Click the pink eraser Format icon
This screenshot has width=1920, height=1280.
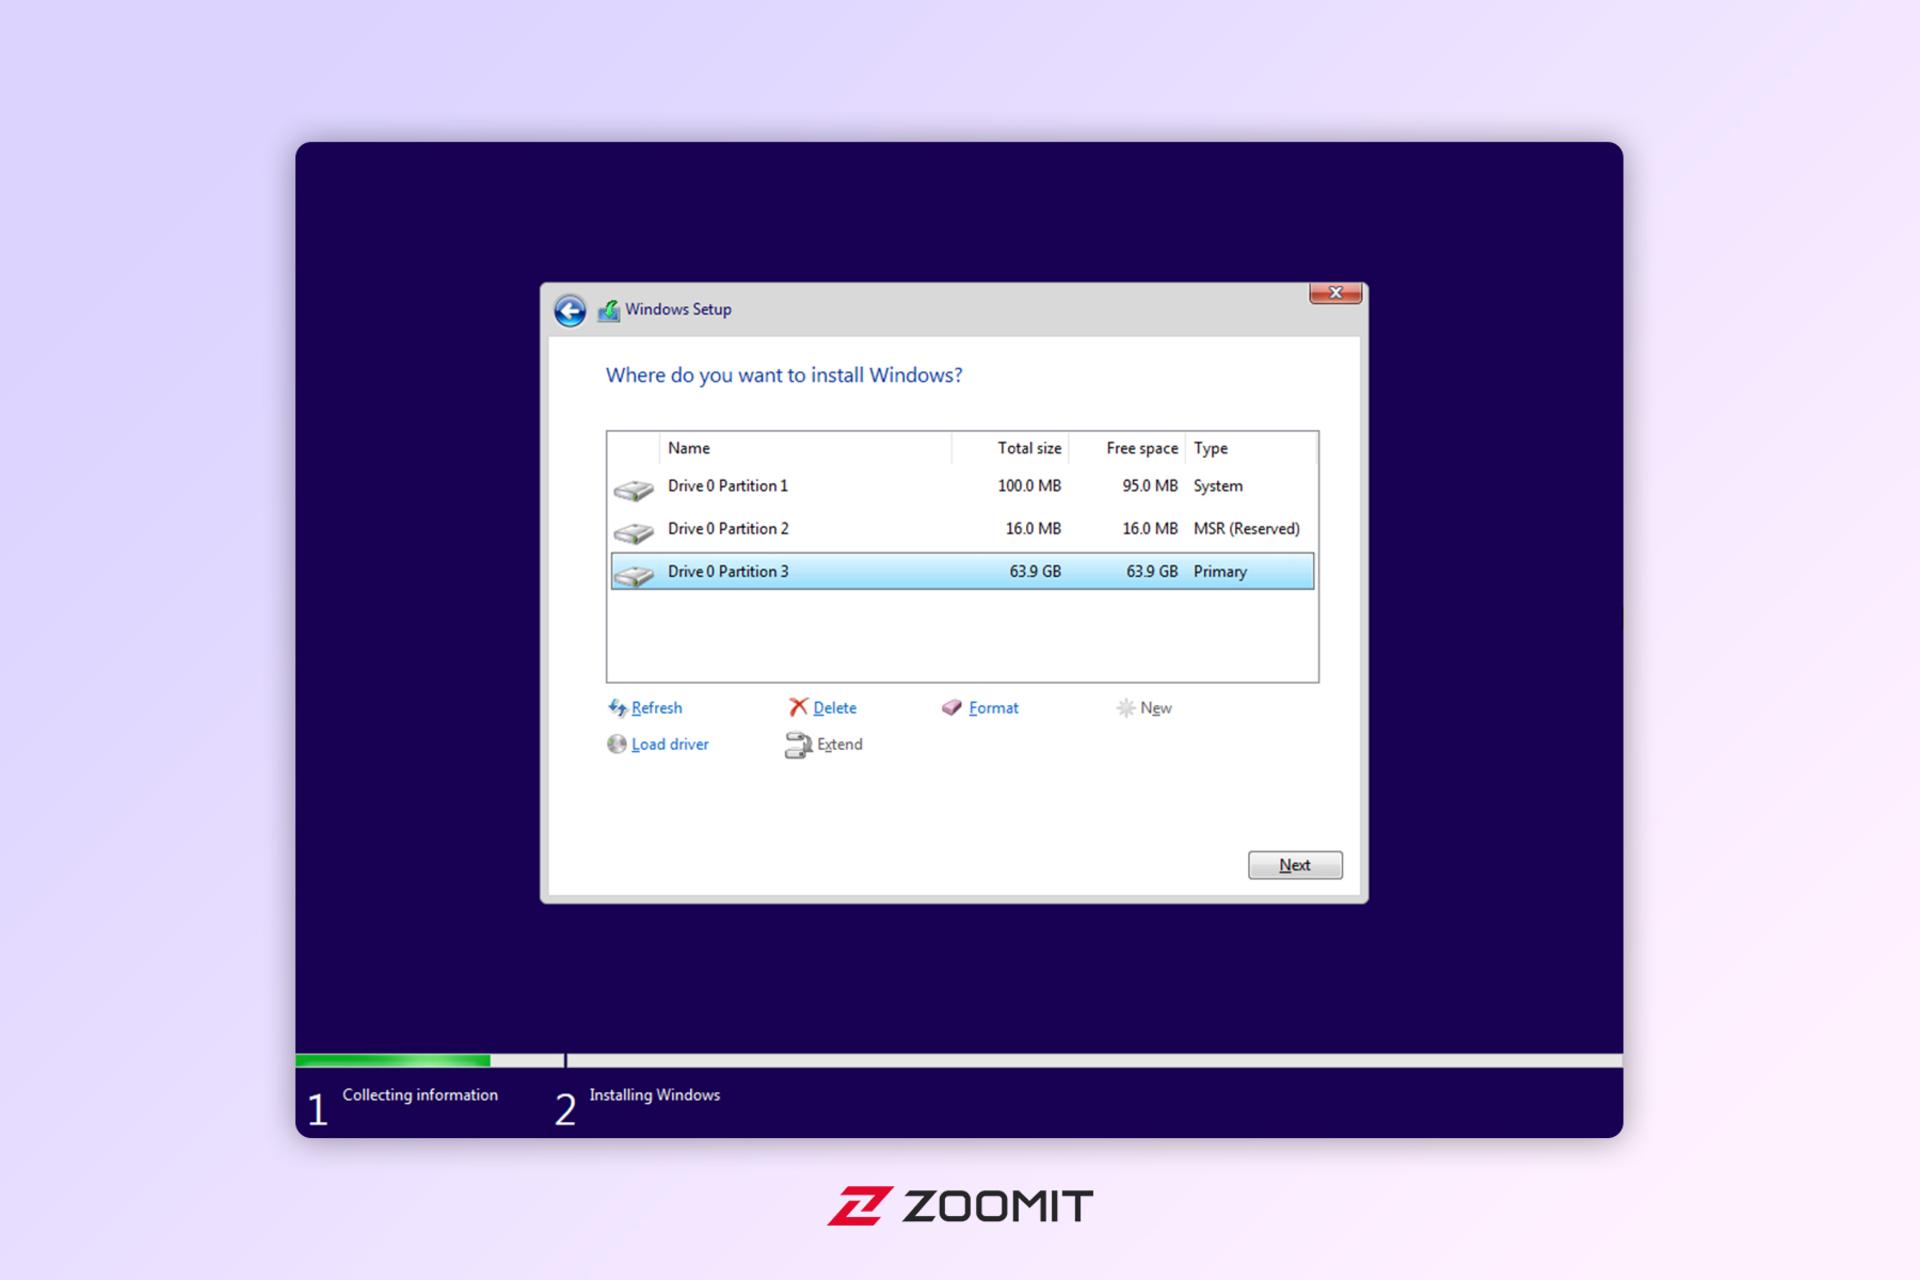(x=952, y=707)
